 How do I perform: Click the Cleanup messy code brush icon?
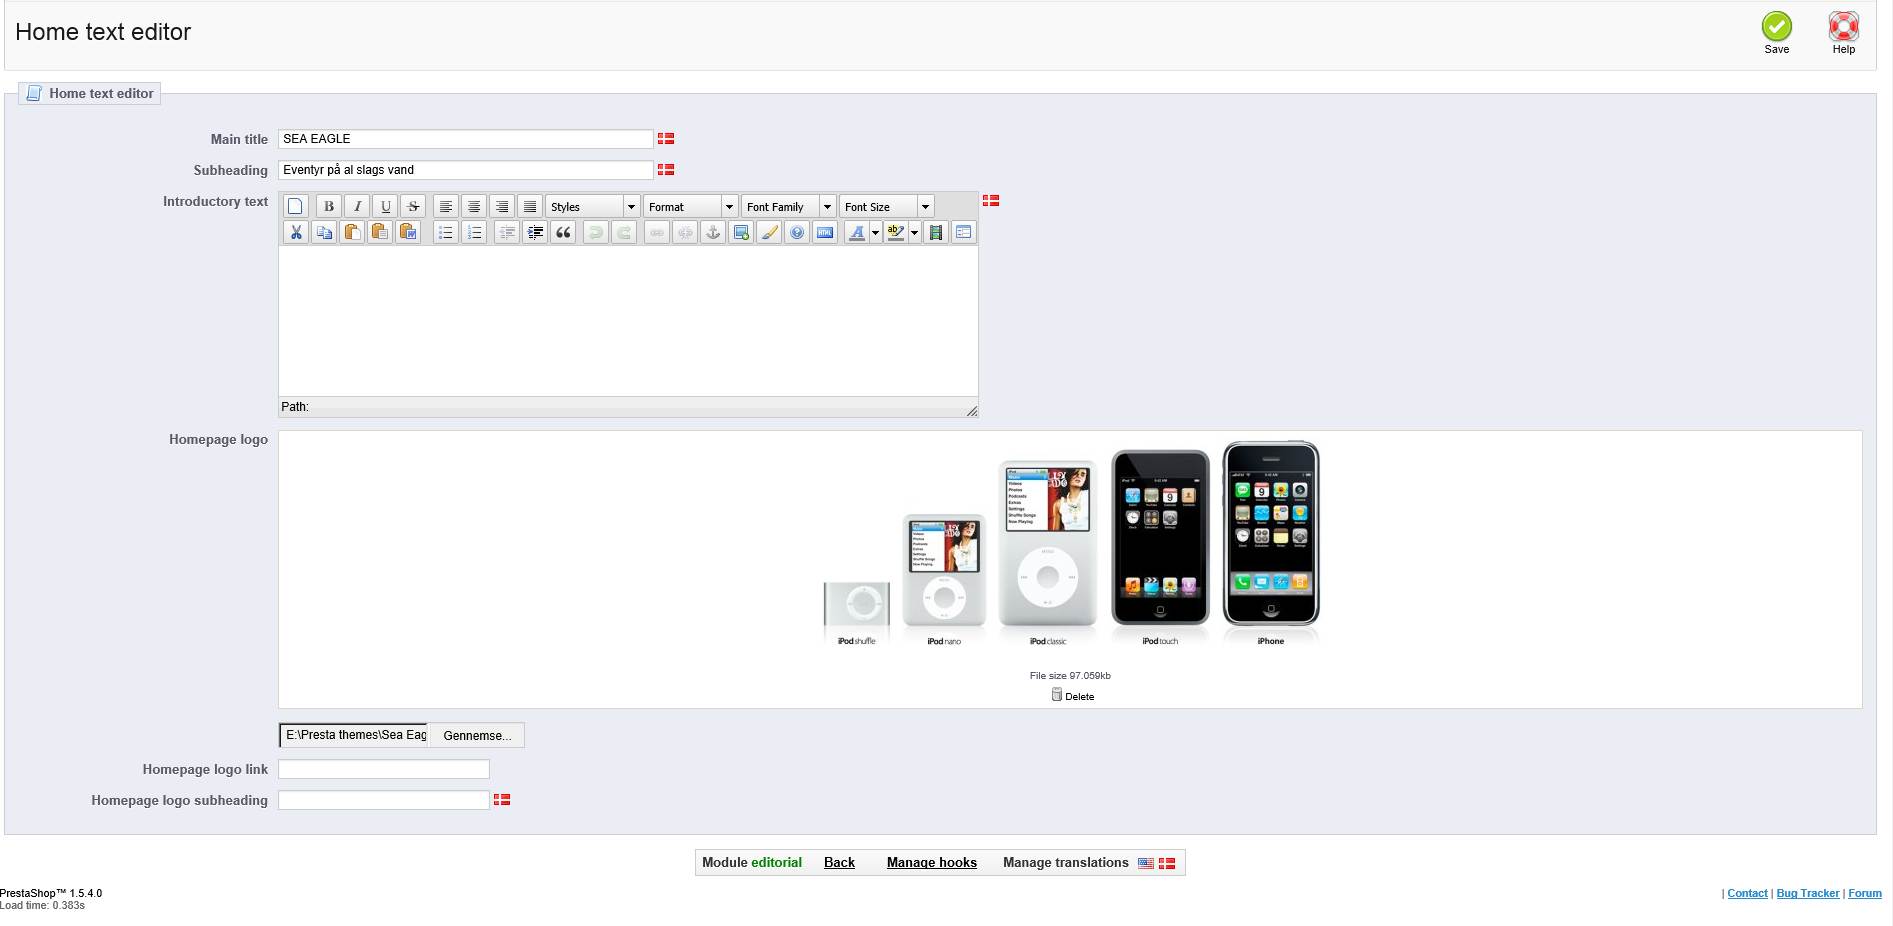pos(769,232)
